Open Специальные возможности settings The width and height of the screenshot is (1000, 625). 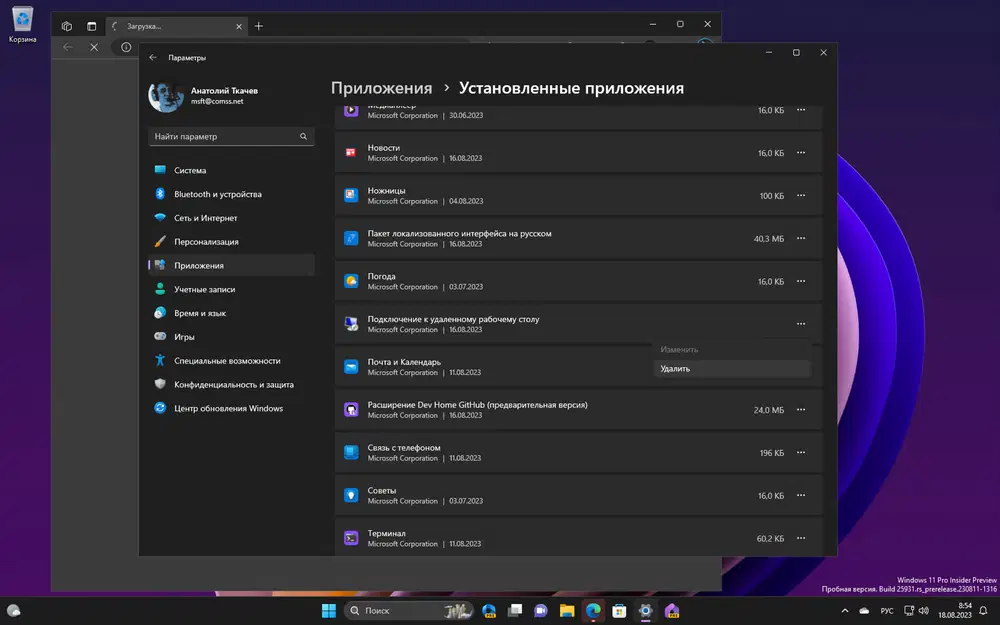232,360
